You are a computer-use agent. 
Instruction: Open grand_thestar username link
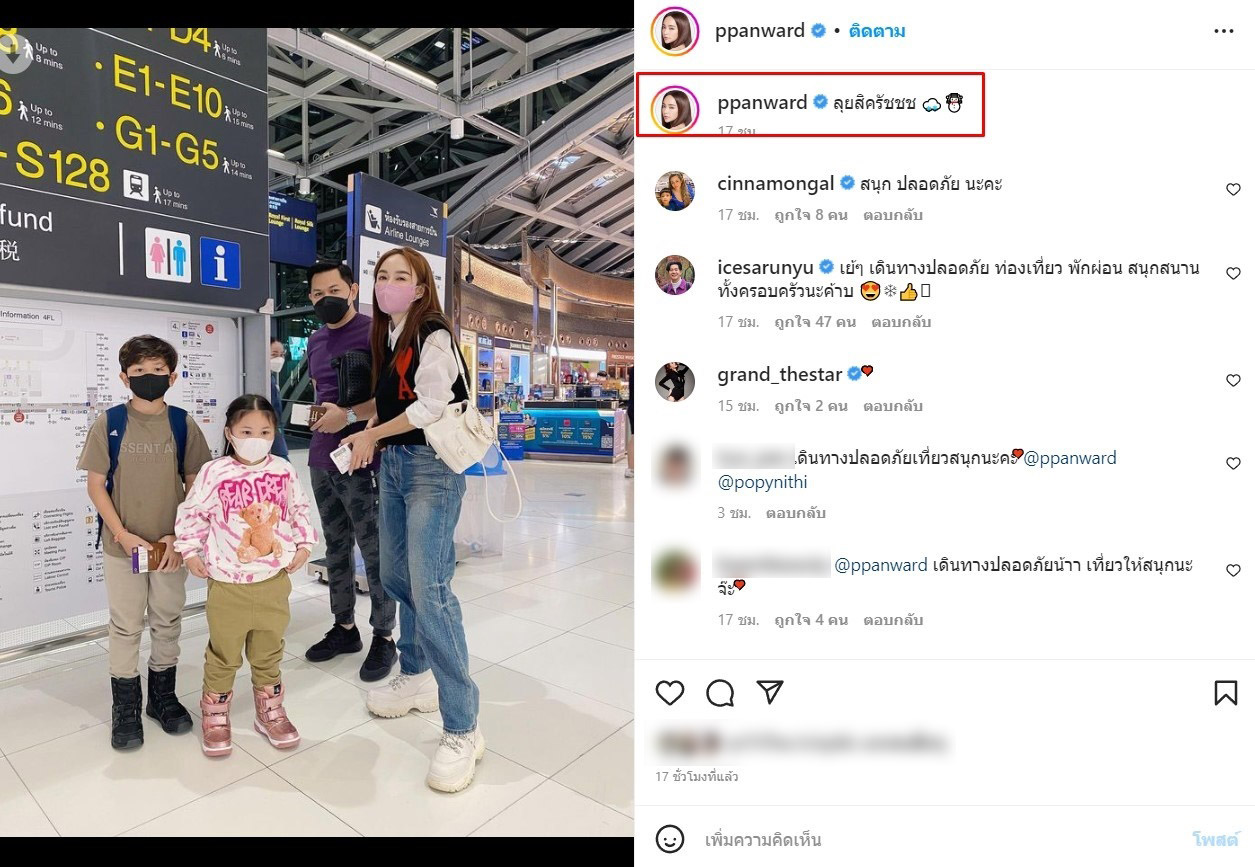pos(781,375)
